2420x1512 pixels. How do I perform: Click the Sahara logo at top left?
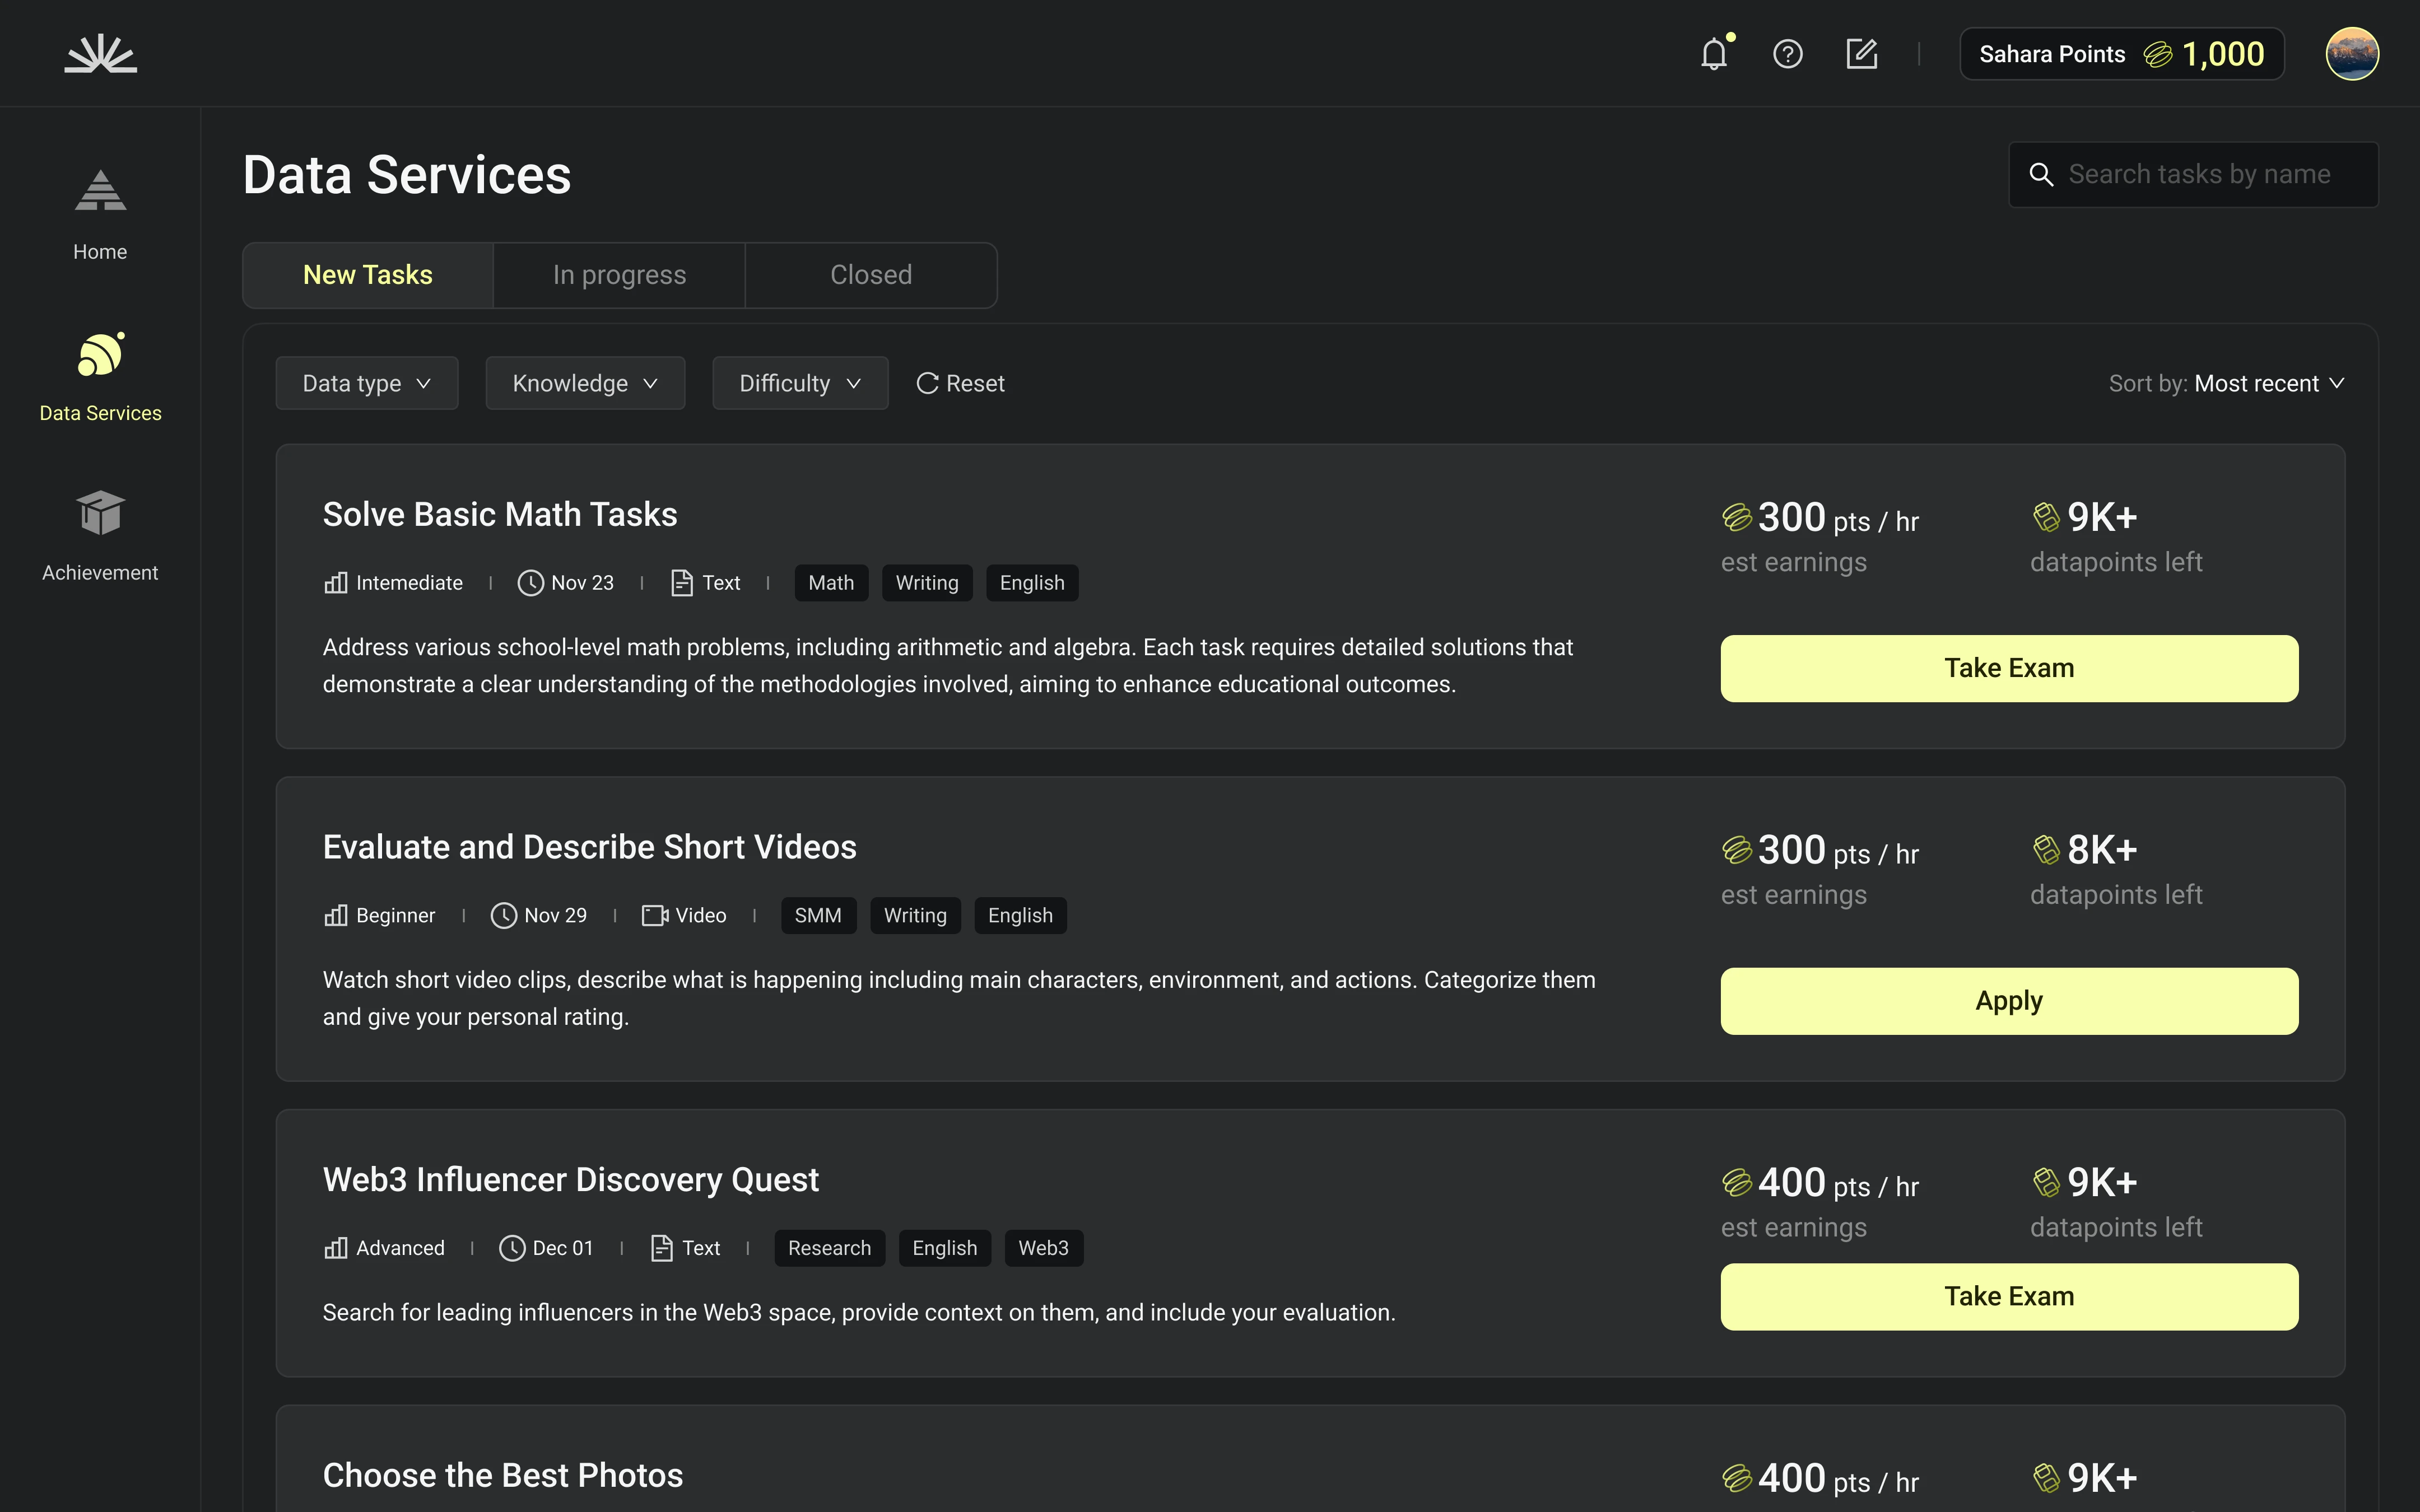point(101,54)
